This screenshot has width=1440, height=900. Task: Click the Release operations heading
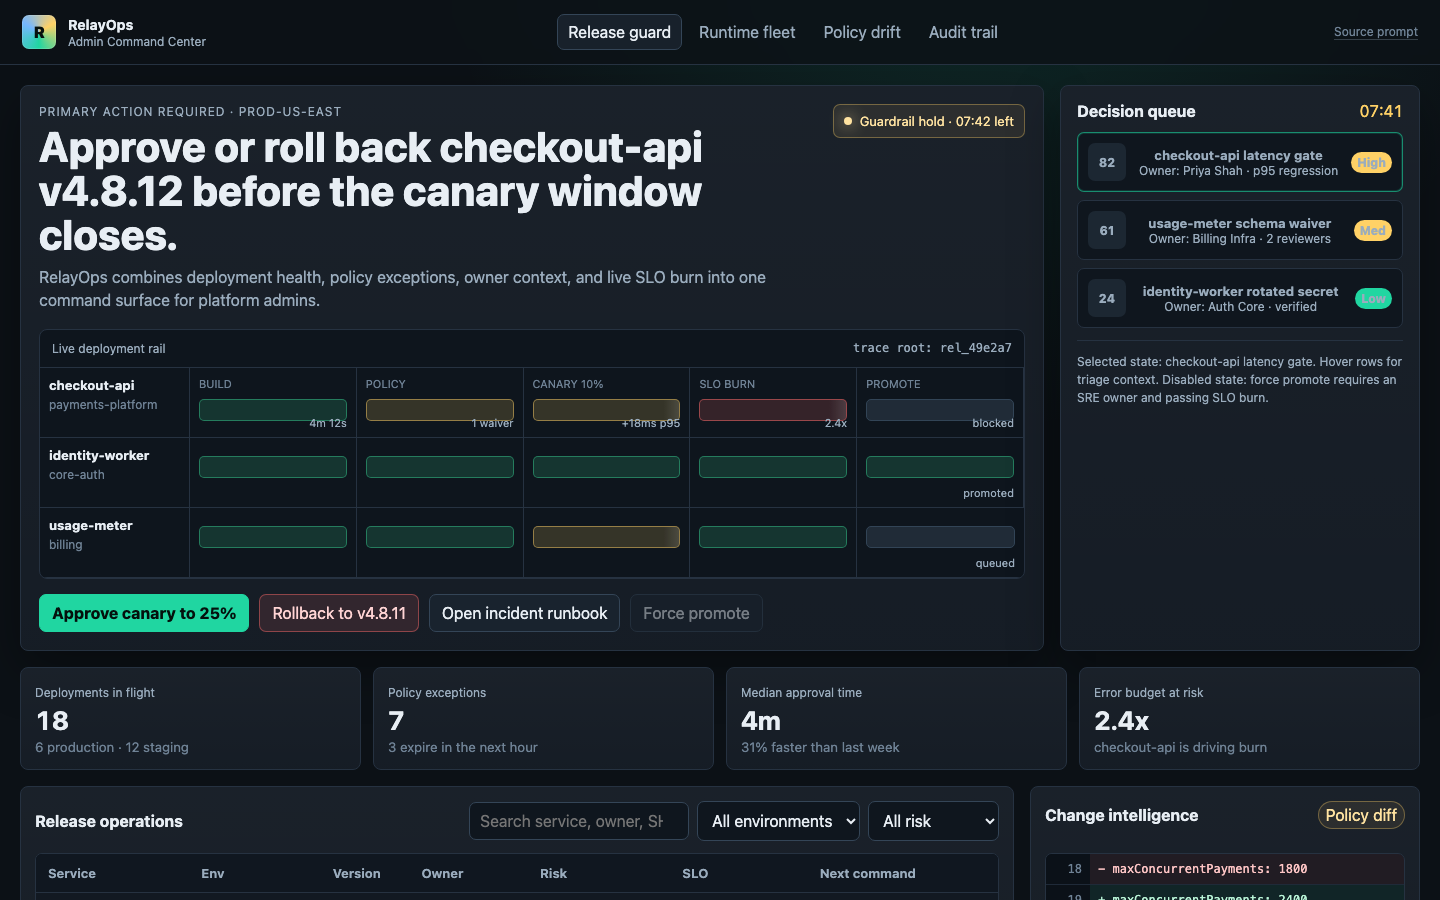pos(109,821)
